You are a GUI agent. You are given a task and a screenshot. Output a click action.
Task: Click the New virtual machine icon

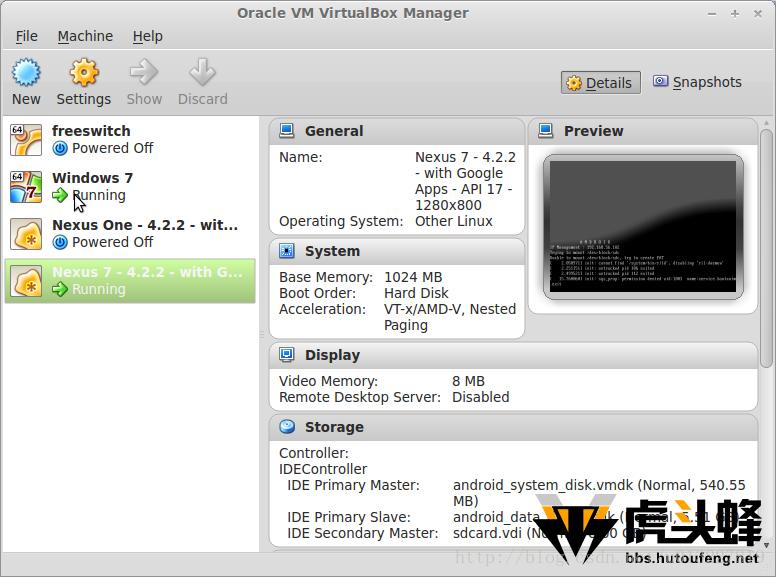pyautogui.click(x=26, y=72)
